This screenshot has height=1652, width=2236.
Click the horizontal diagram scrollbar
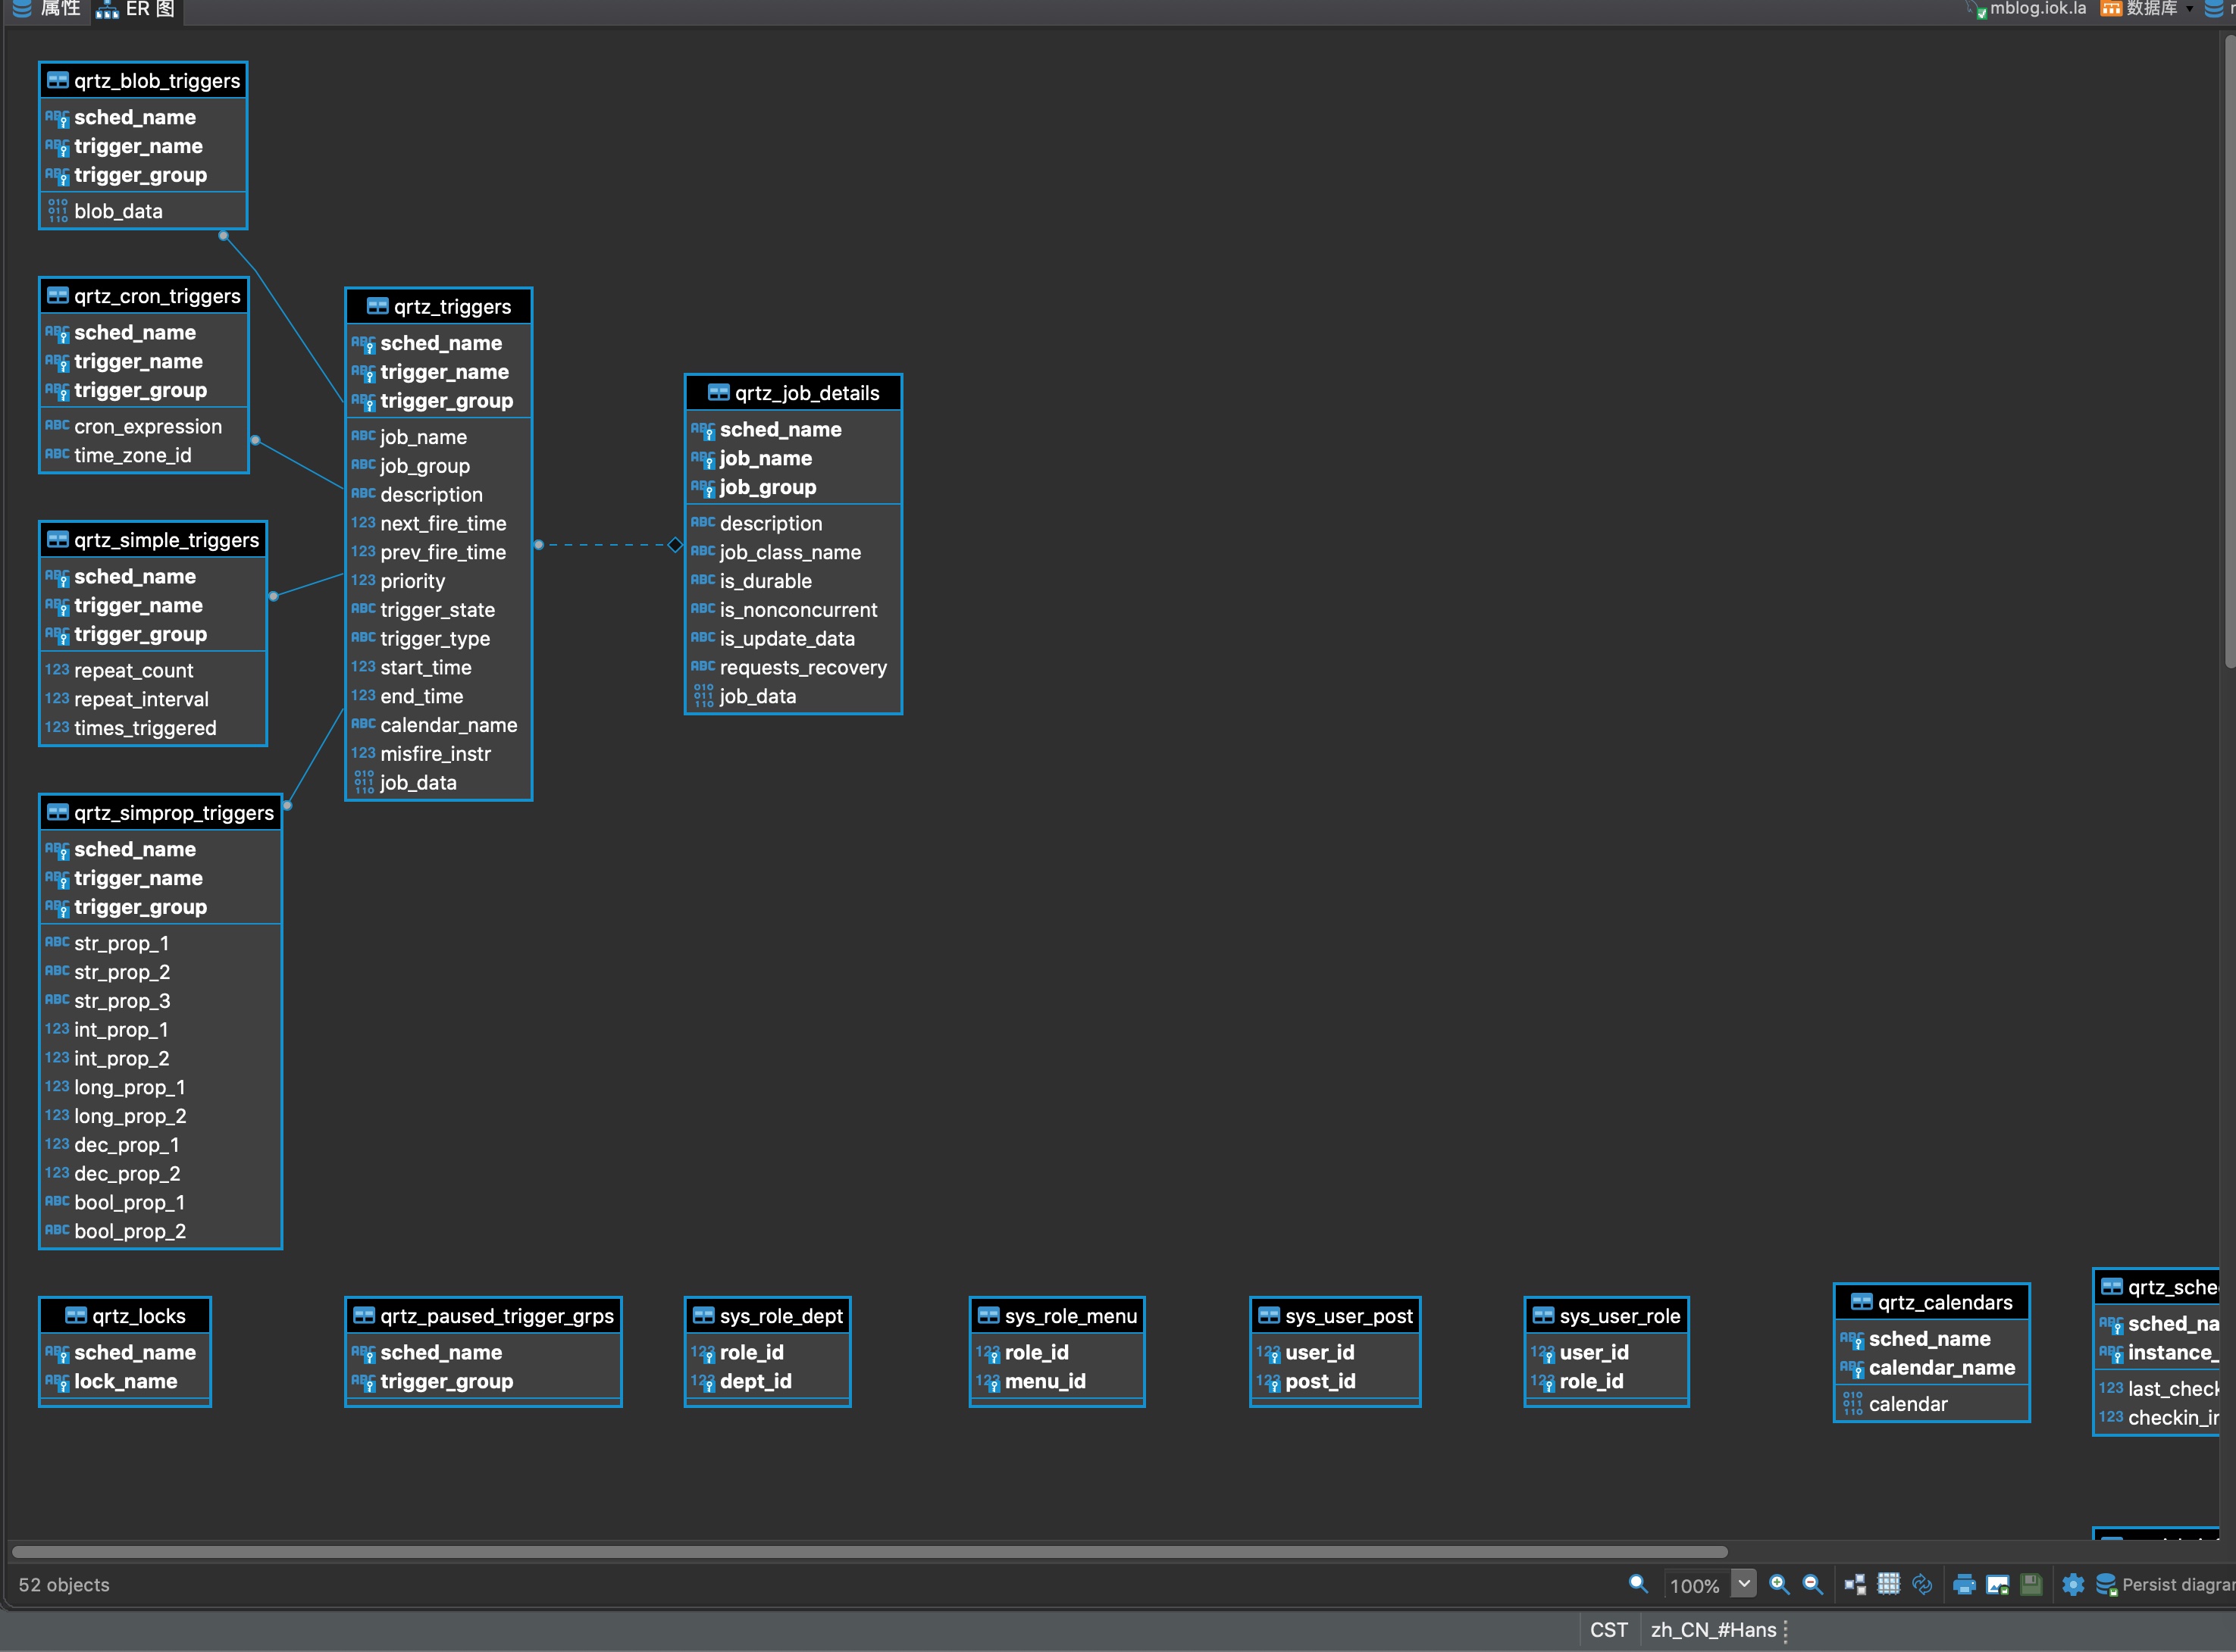[869, 1552]
